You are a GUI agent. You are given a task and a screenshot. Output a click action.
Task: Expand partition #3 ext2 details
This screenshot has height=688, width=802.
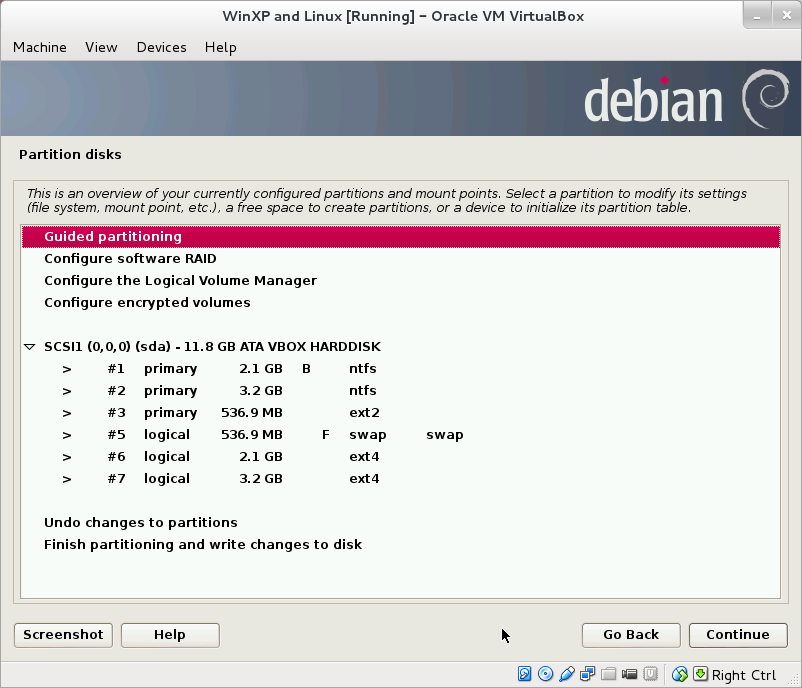point(66,412)
